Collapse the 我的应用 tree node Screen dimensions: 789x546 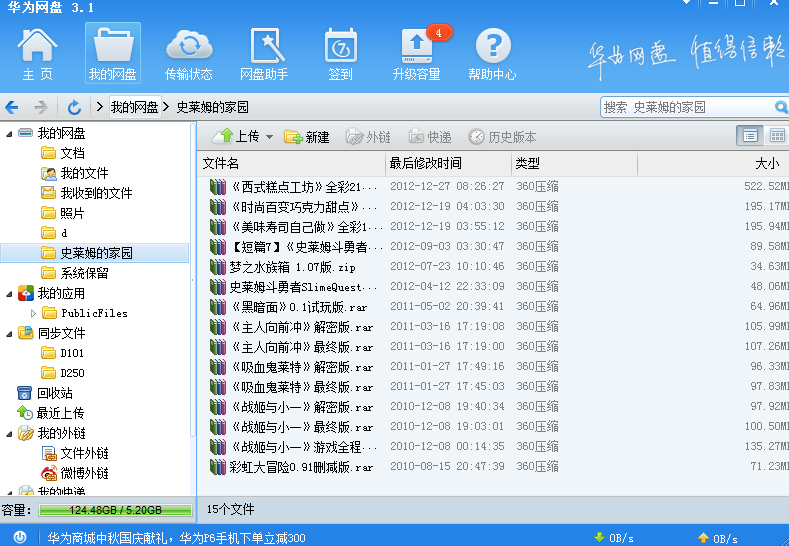(x=9, y=294)
